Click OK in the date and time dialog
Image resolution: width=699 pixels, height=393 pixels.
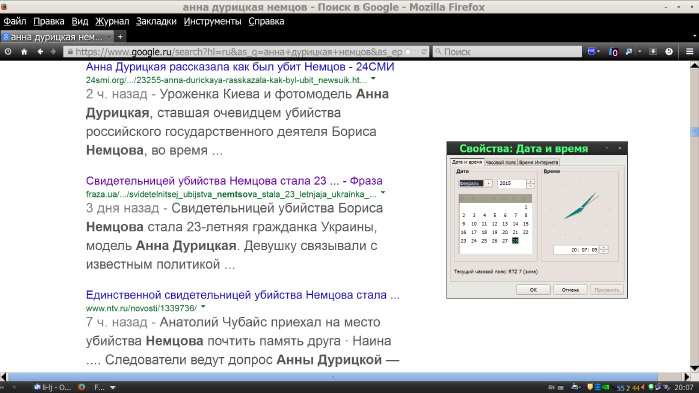point(533,290)
